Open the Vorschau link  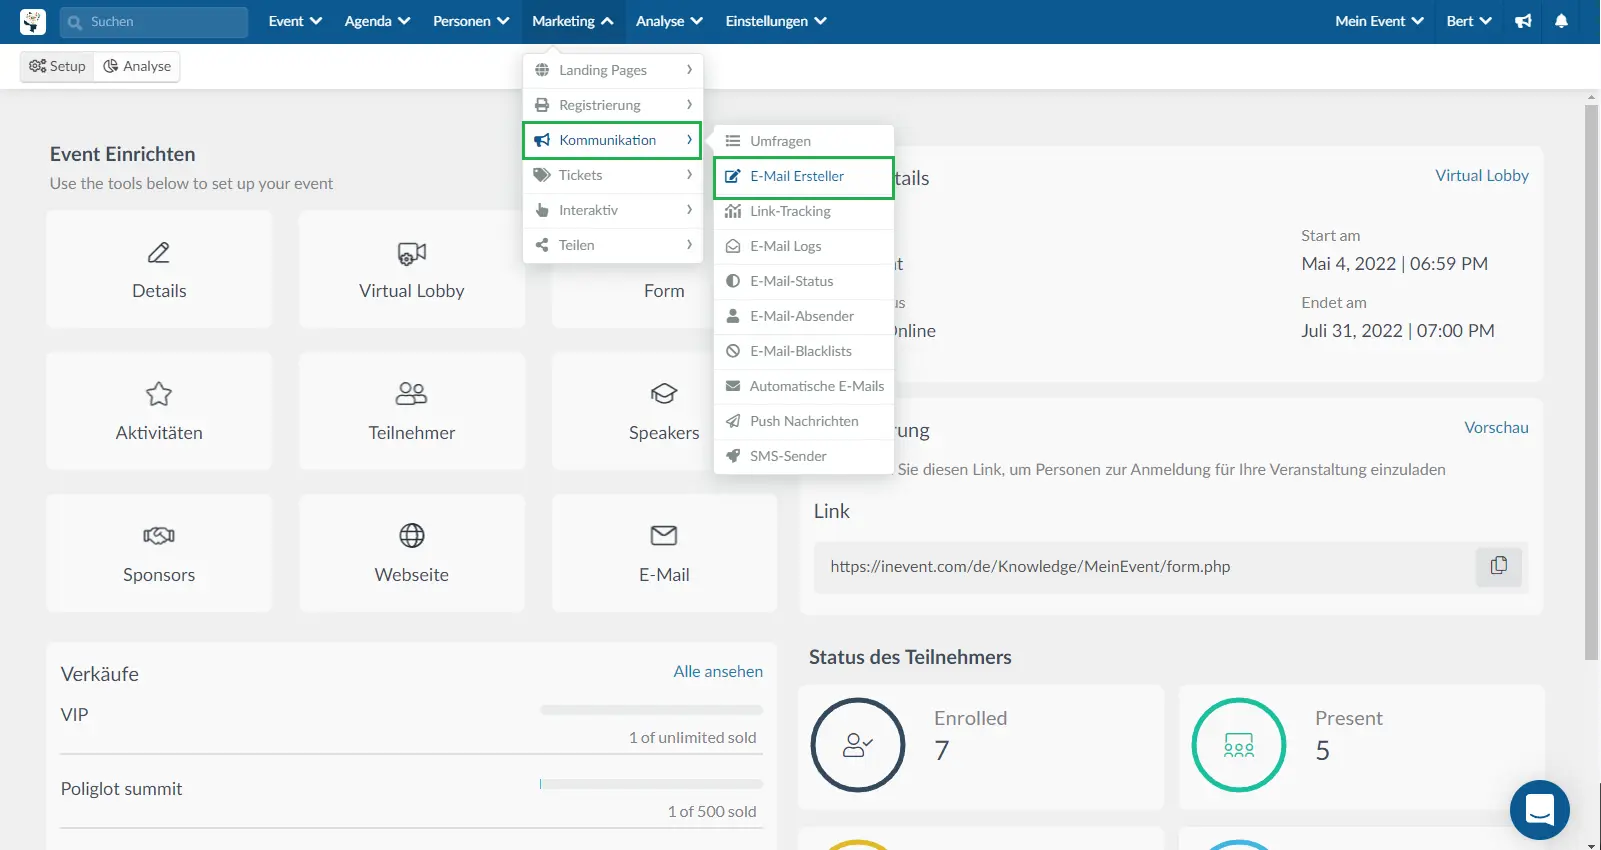coord(1496,427)
